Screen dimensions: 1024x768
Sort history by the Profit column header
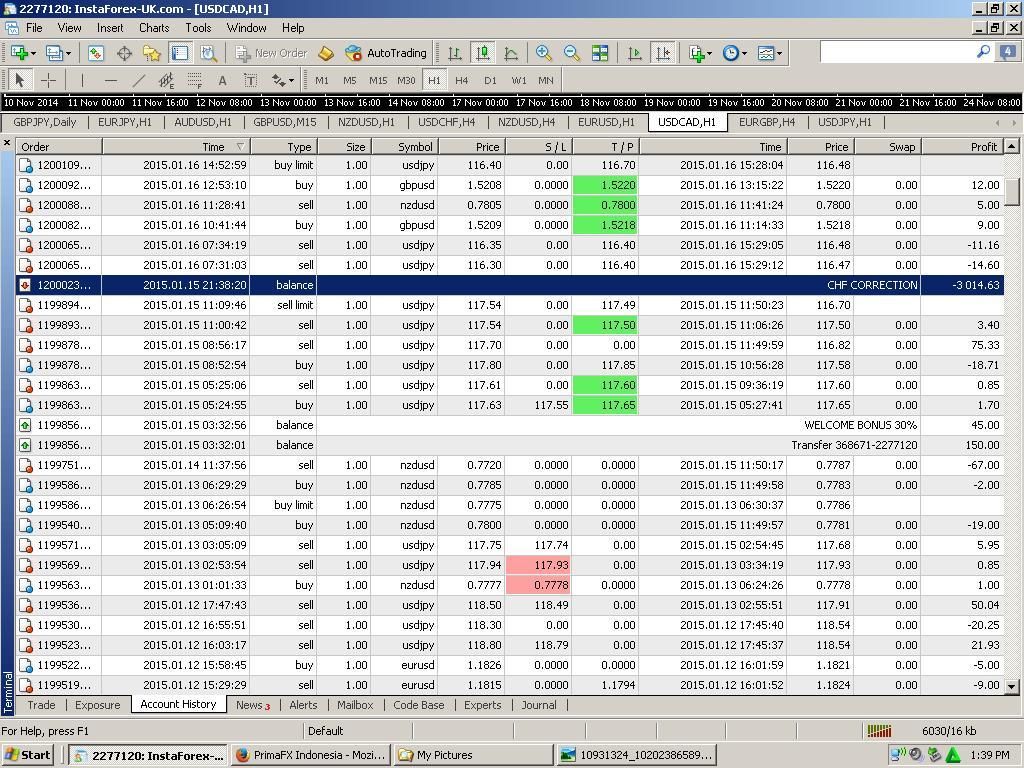pyautogui.click(x=962, y=147)
